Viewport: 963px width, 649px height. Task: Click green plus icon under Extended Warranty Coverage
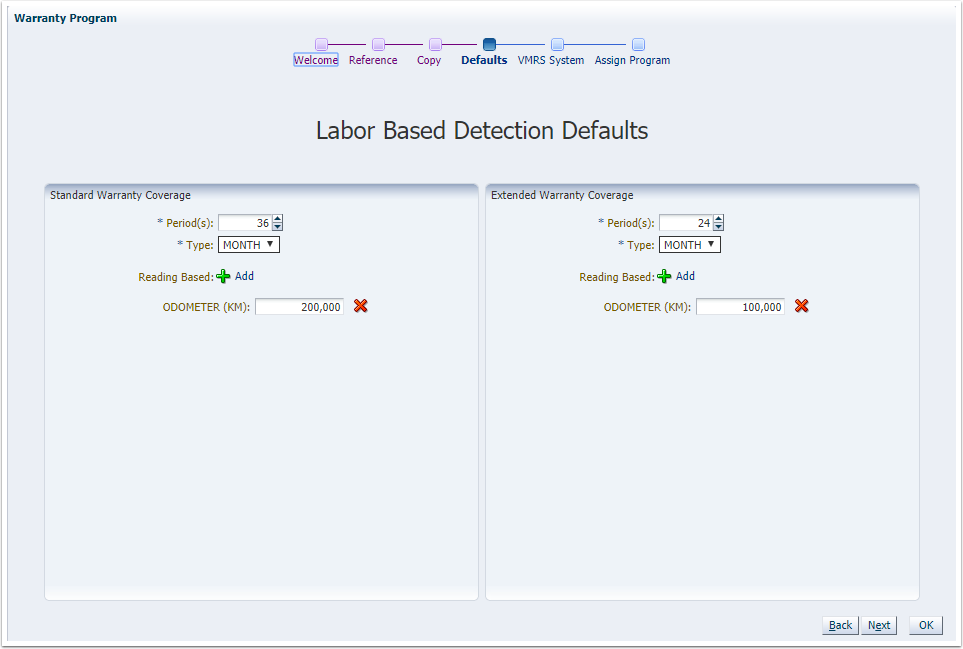coord(665,276)
